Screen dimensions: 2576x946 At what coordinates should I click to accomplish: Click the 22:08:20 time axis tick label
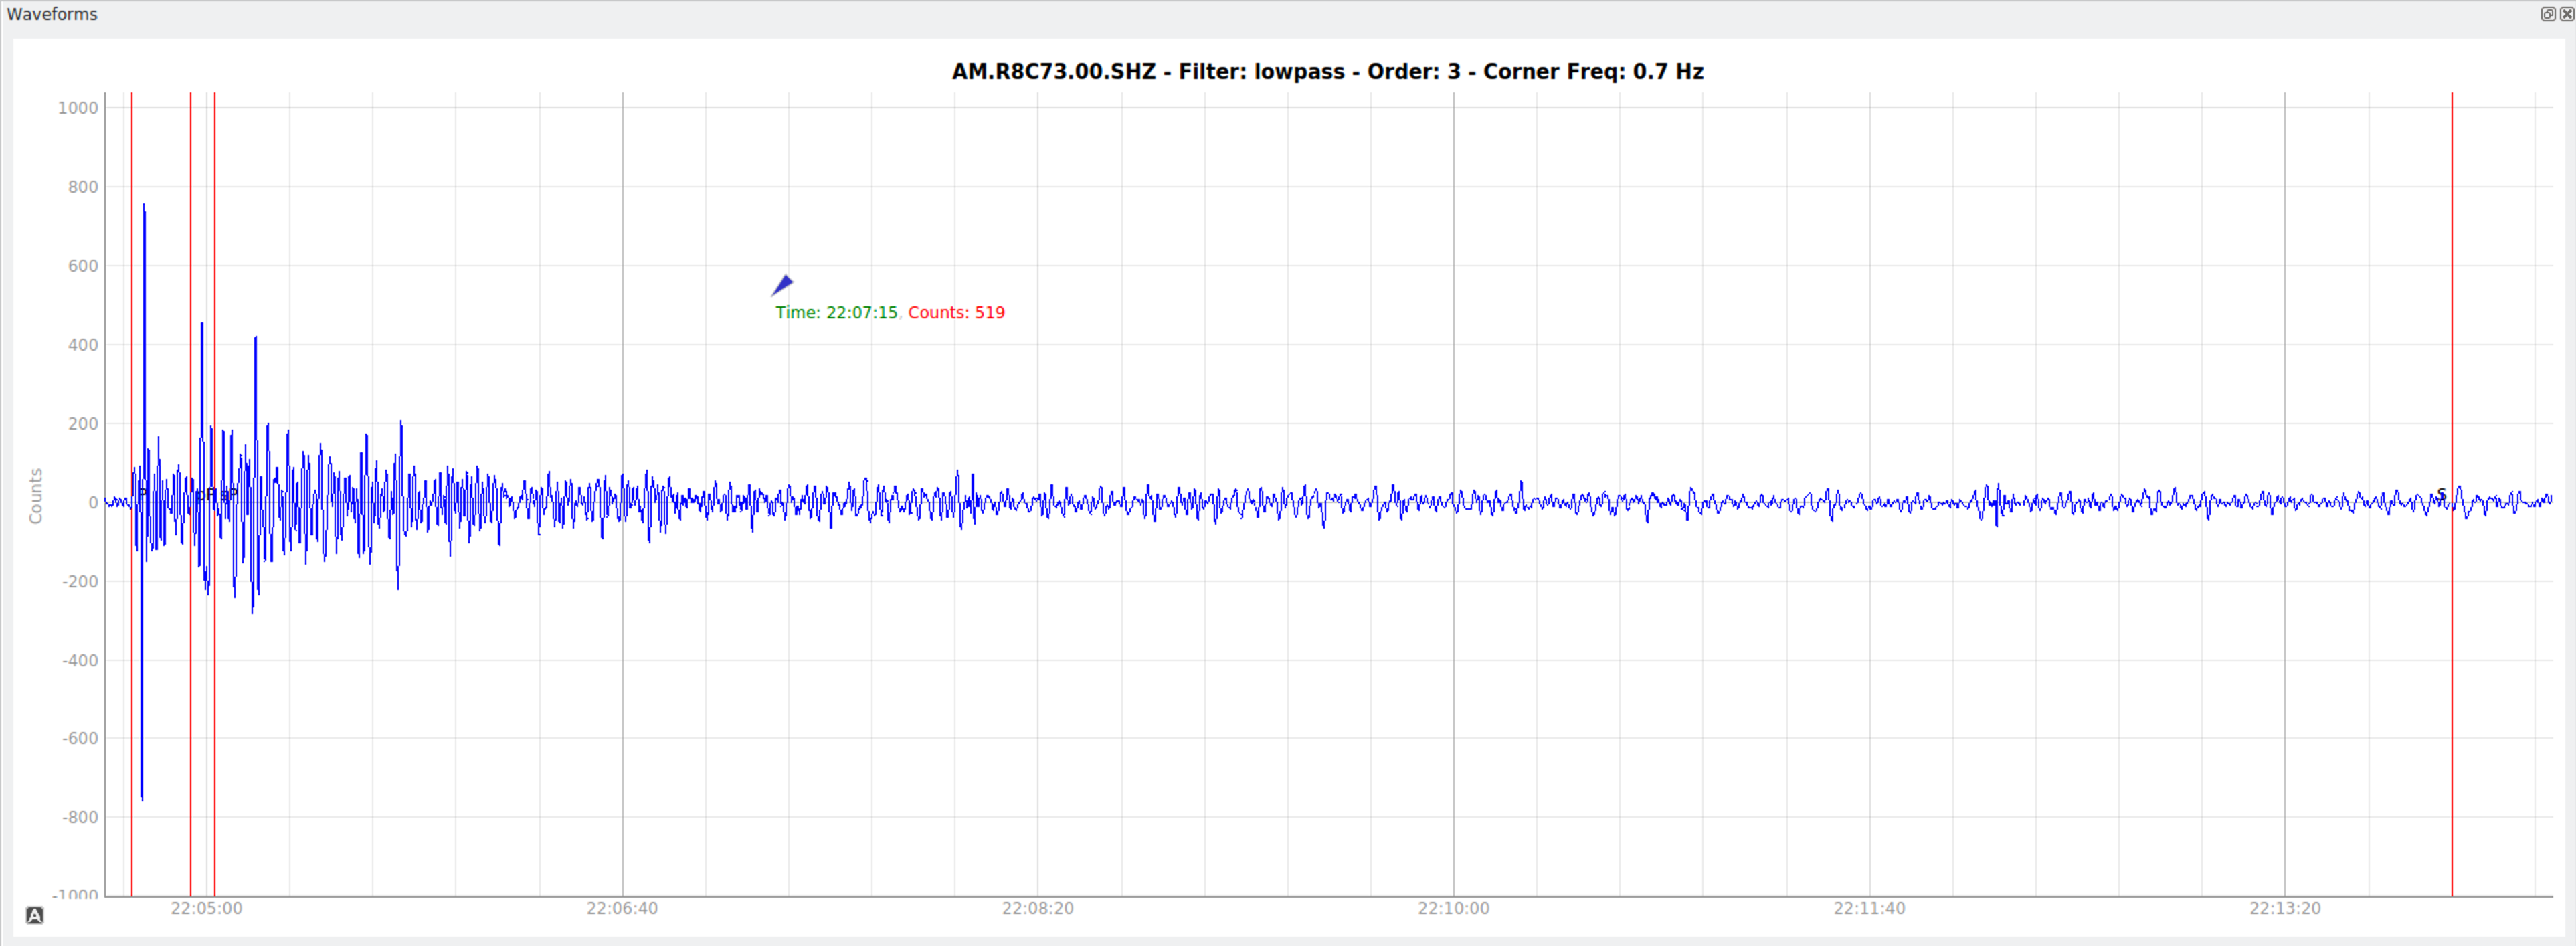pyautogui.click(x=1038, y=908)
